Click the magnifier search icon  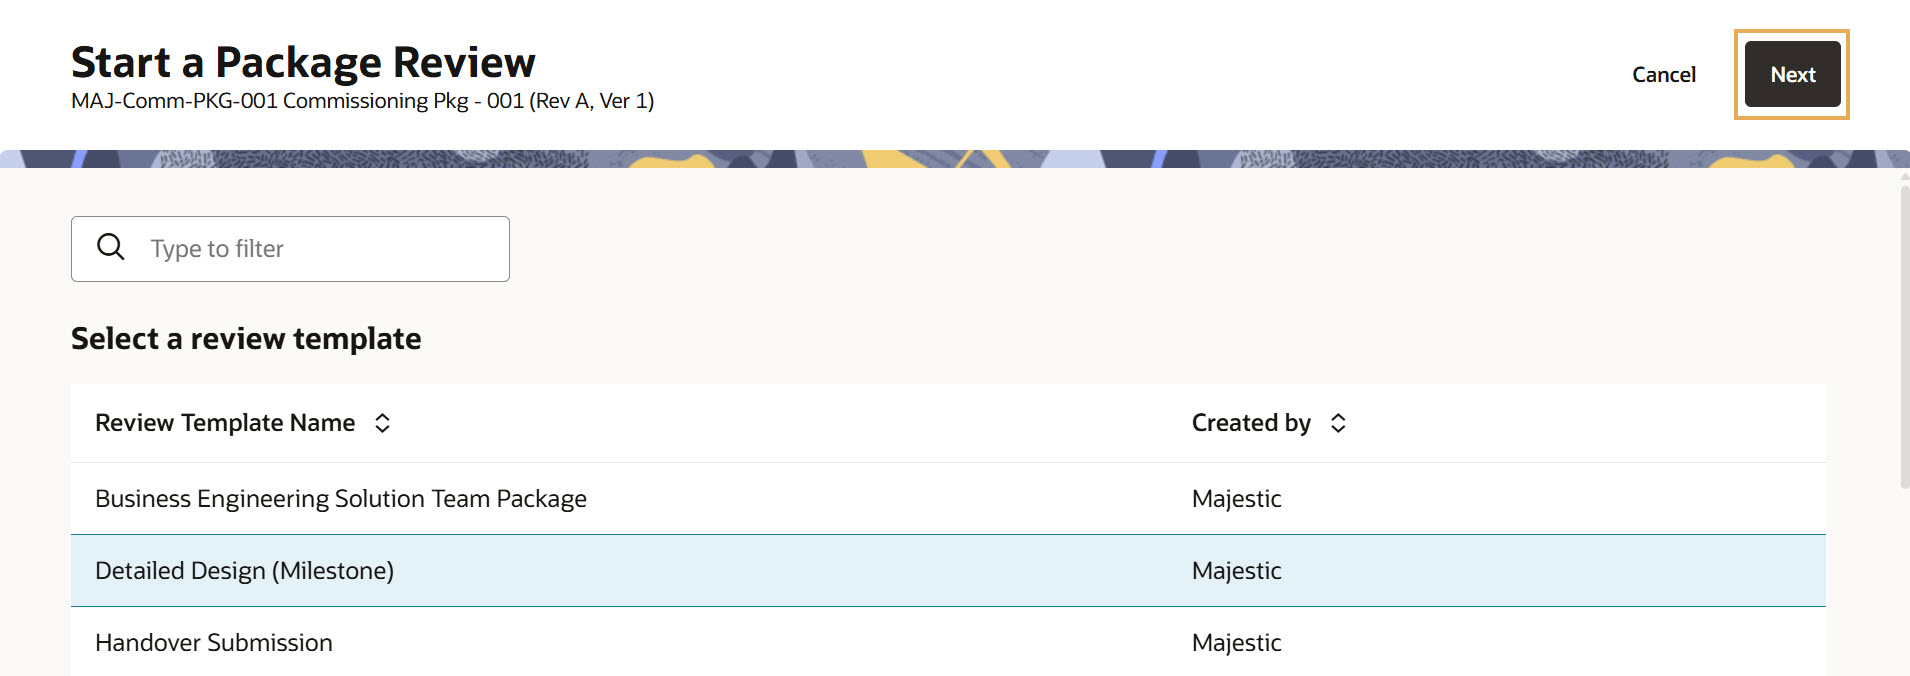(x=111, y=247)
